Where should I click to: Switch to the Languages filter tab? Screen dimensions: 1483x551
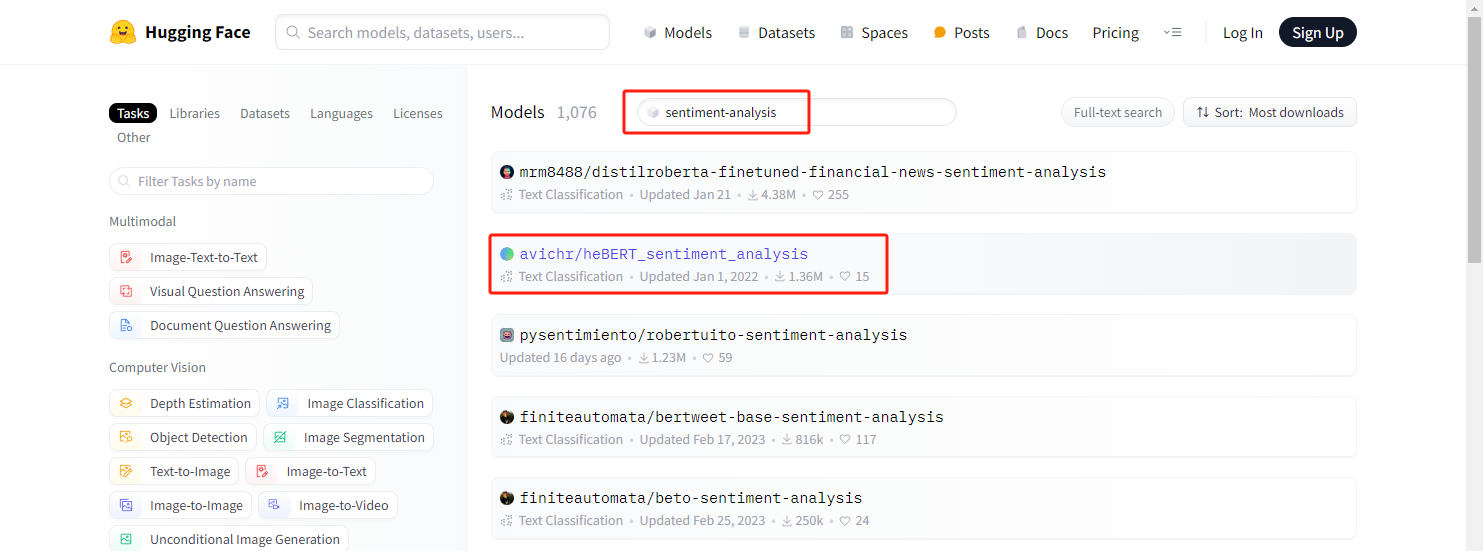341,113
